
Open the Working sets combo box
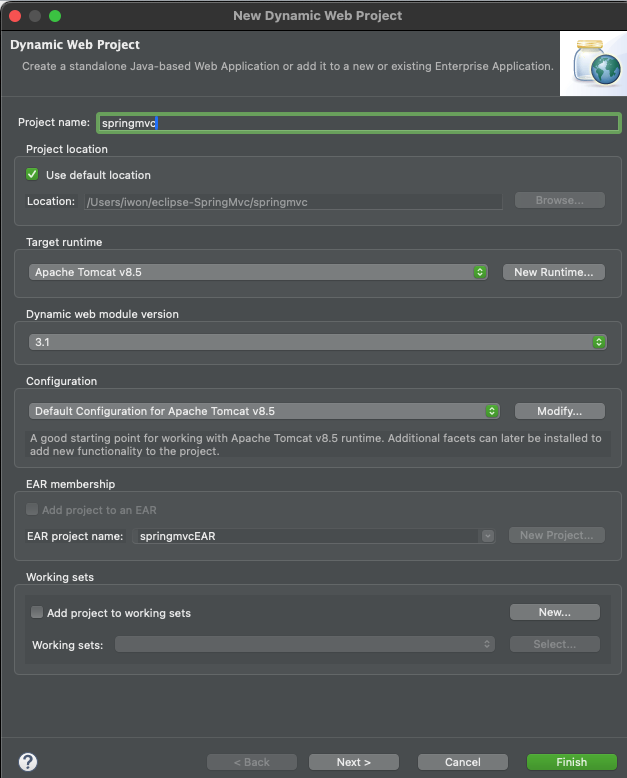point(305,644)
